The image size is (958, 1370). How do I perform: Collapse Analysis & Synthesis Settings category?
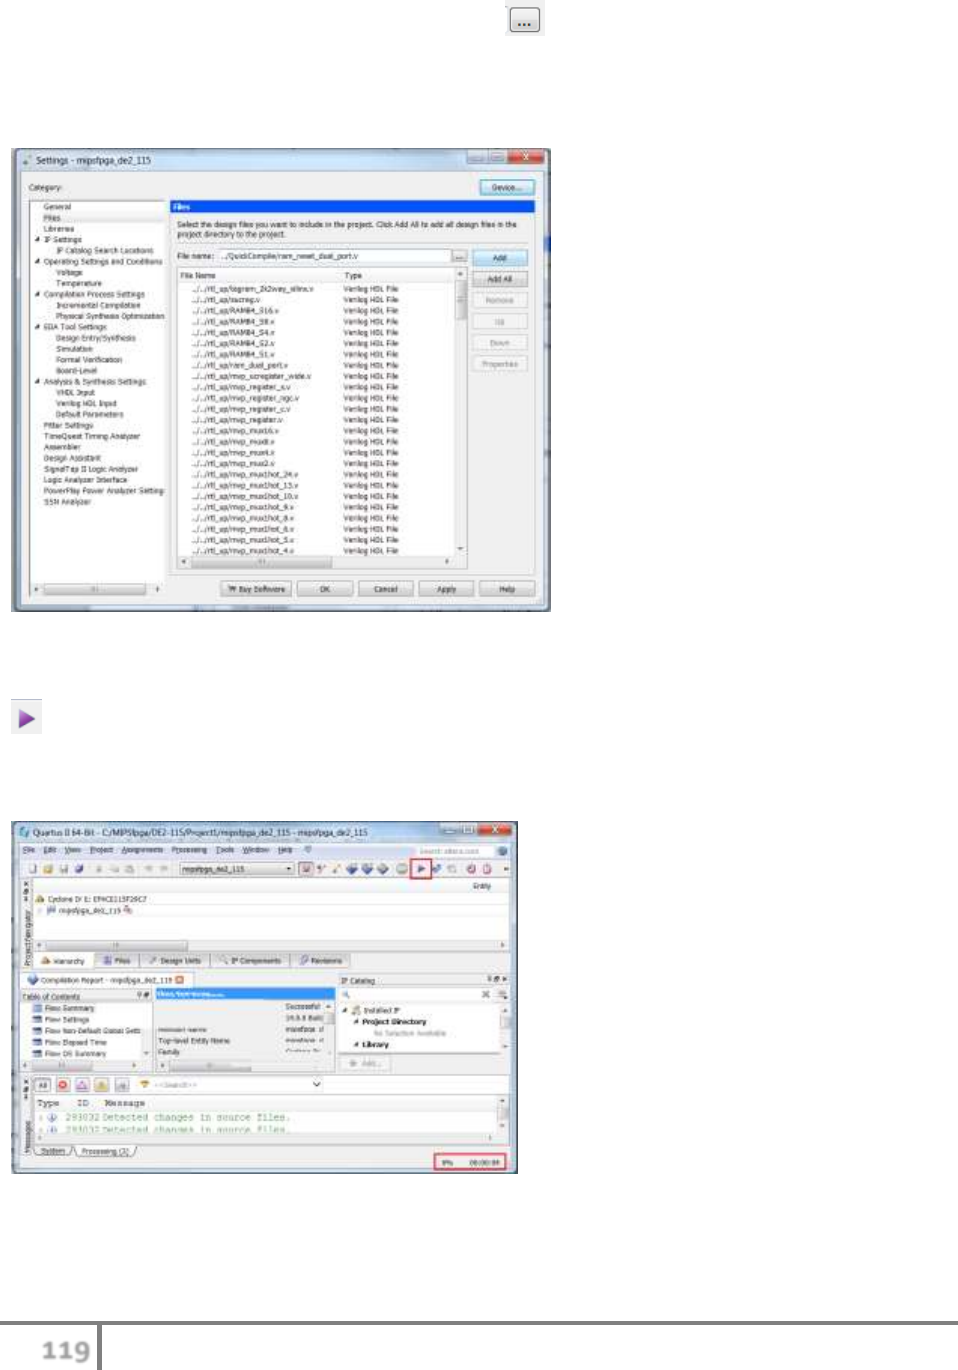coord(37,382)
